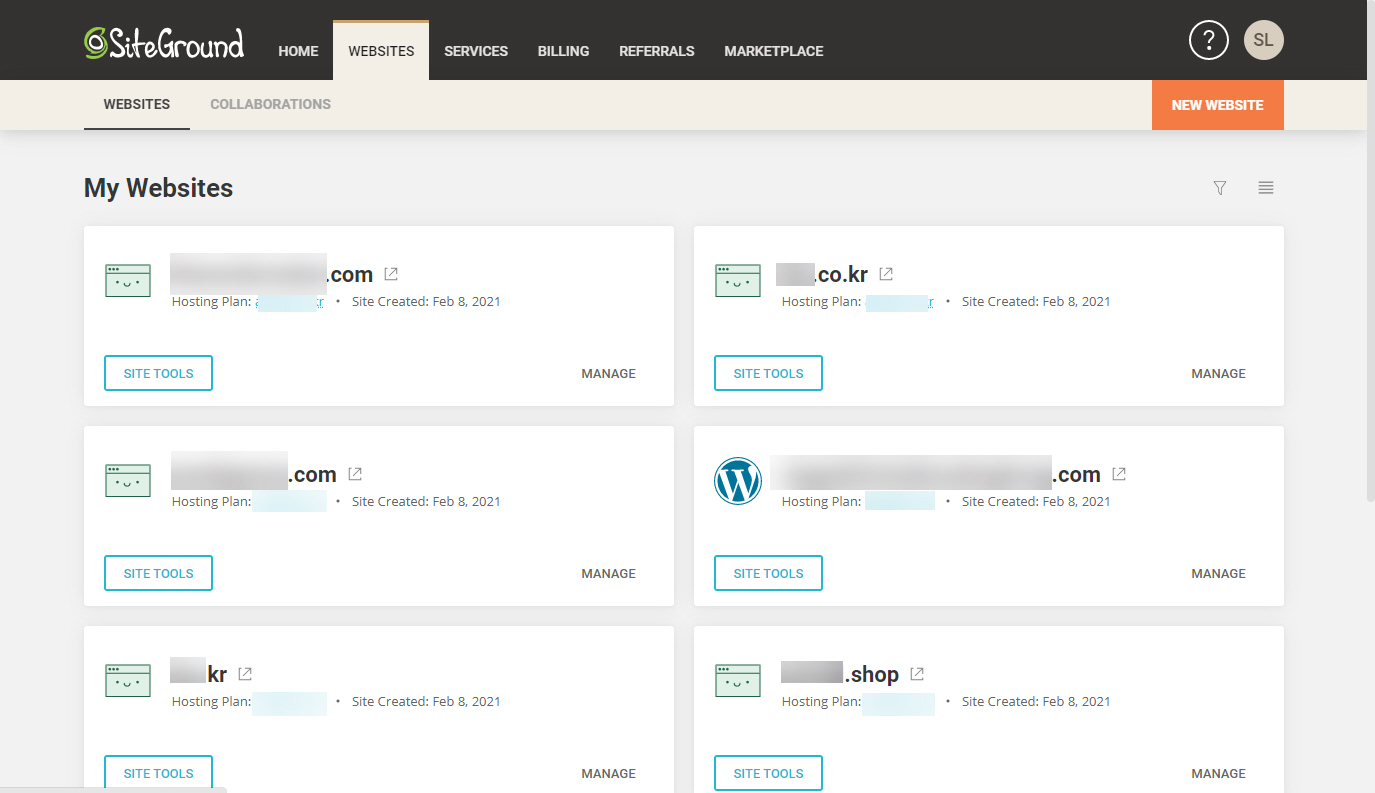
Task: Click MANAGE on the WordPress site card
Action: pyautogui.click(x=1218, y=574)
